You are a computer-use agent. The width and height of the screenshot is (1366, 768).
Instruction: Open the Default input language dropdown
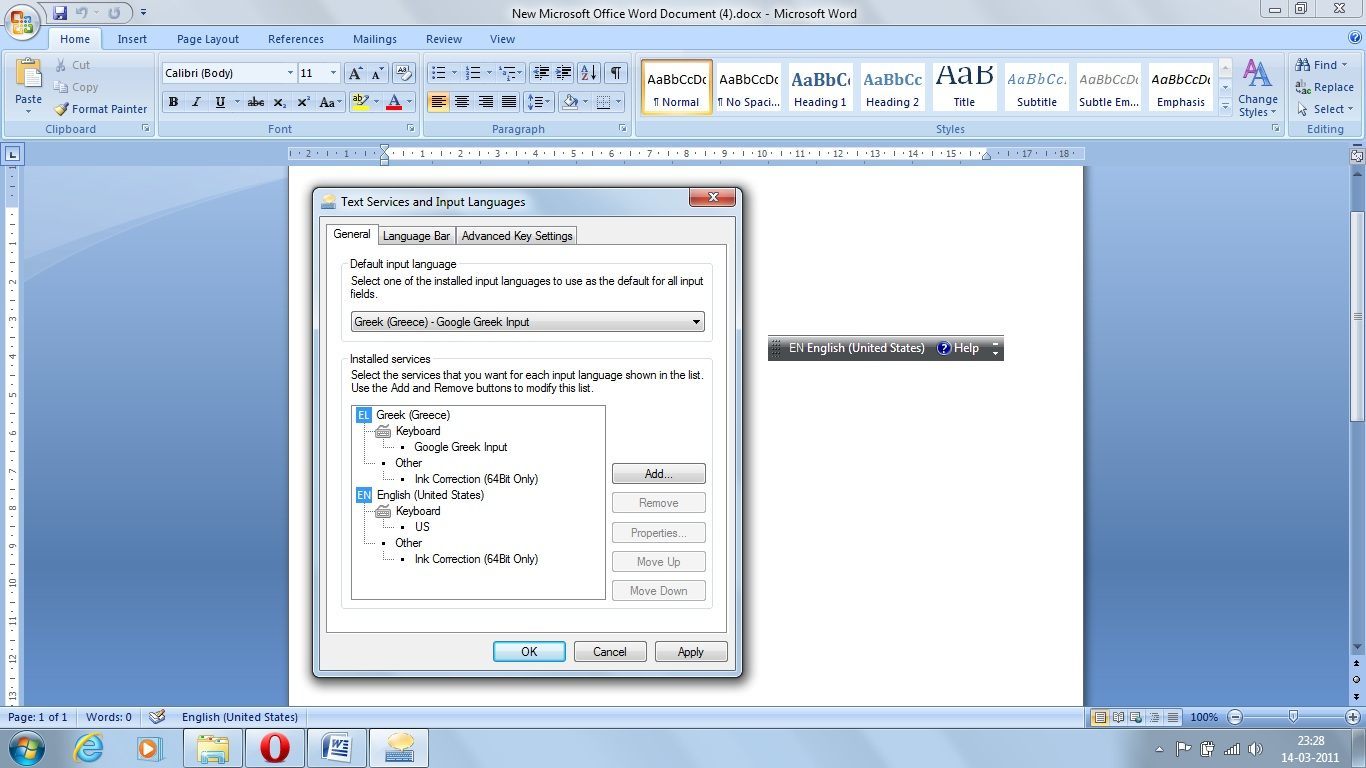(528, 322)
